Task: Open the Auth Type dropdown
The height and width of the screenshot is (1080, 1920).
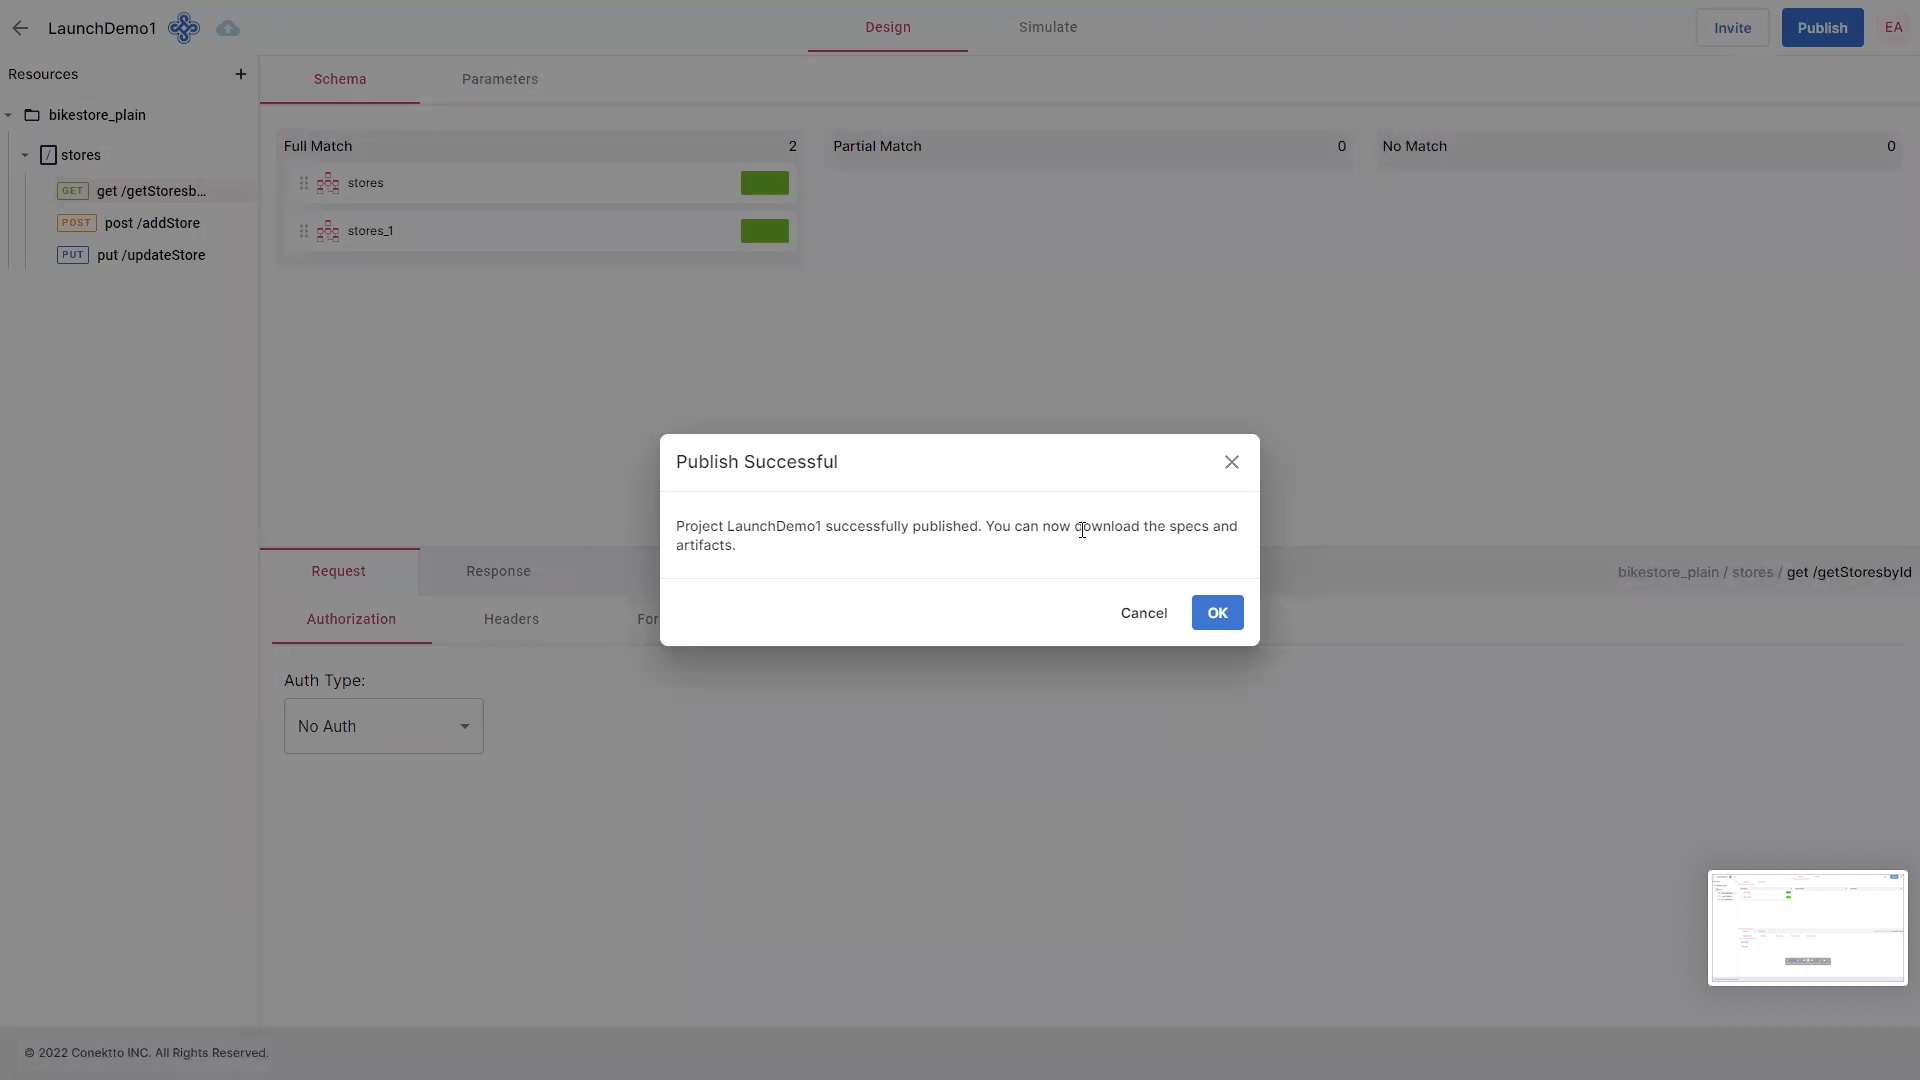Action: pos(383,726)
